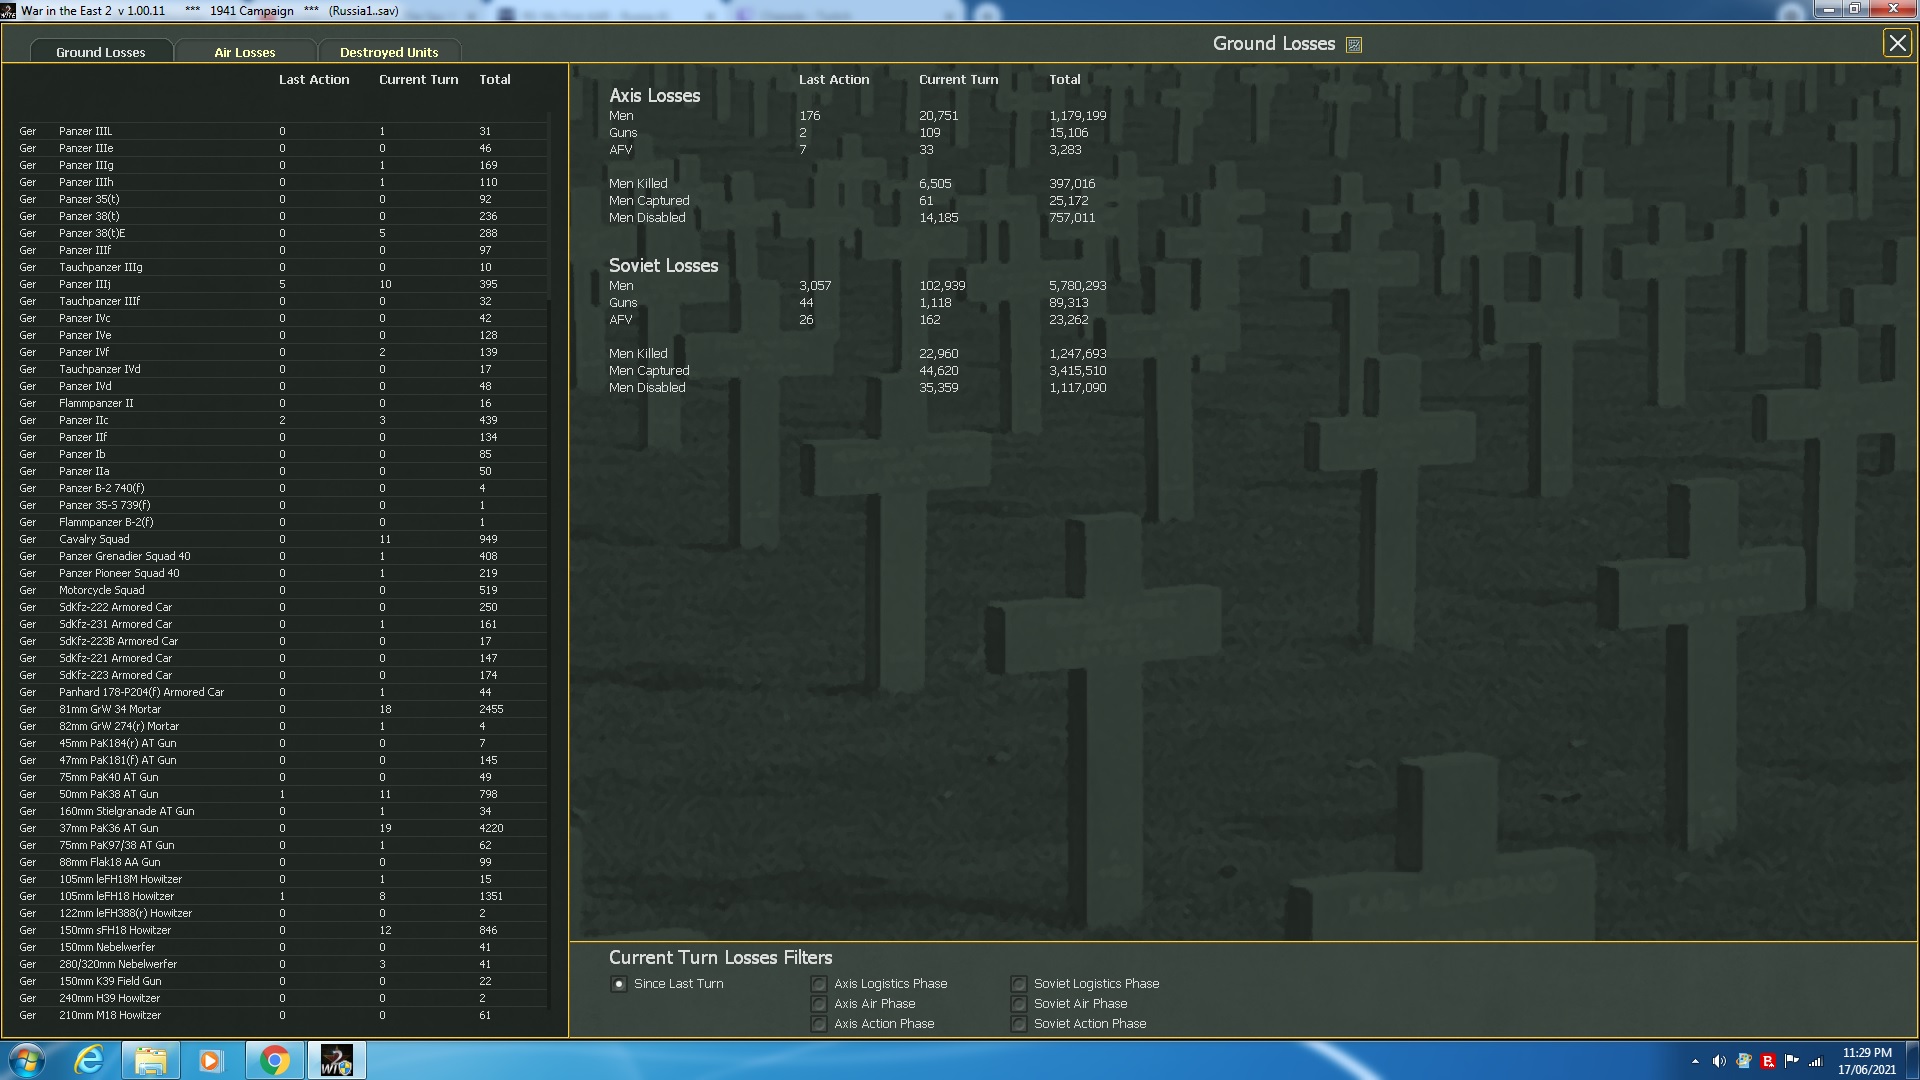Click the media player taskbar icon

(210, 1060)
